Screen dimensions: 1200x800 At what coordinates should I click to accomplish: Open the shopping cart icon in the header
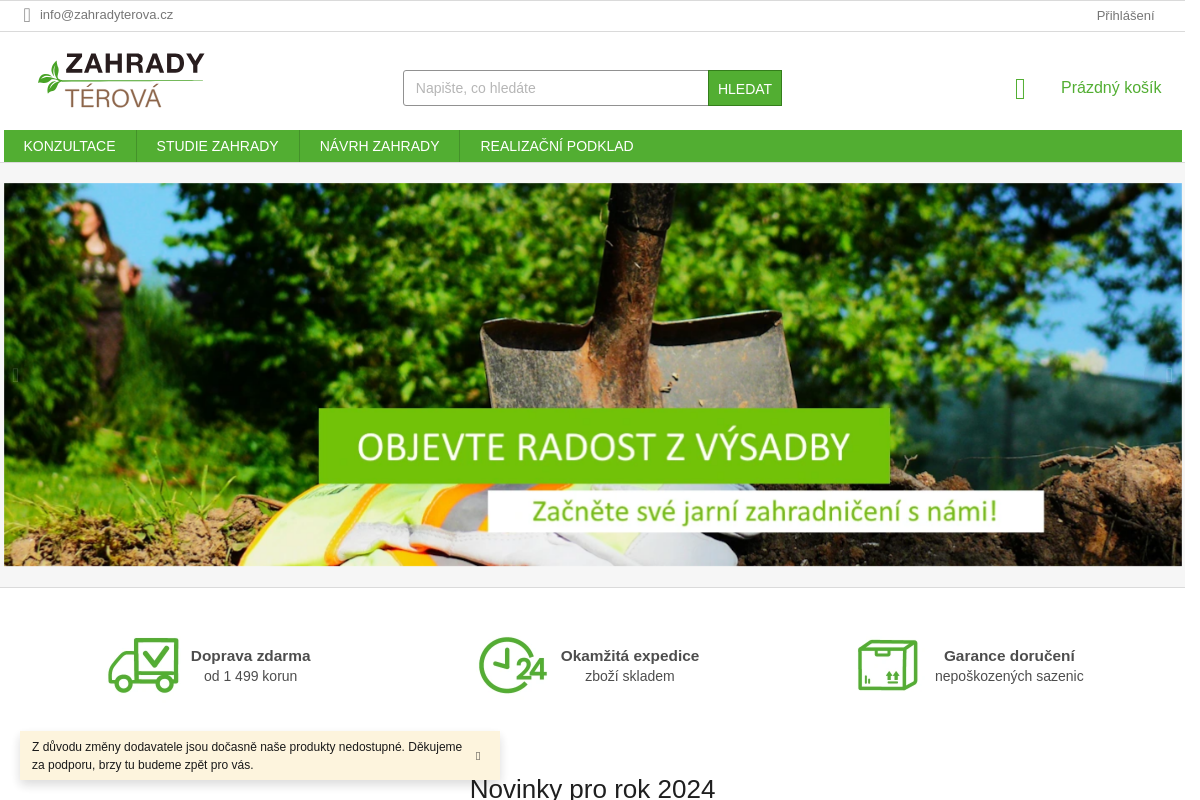(1019, 88)
